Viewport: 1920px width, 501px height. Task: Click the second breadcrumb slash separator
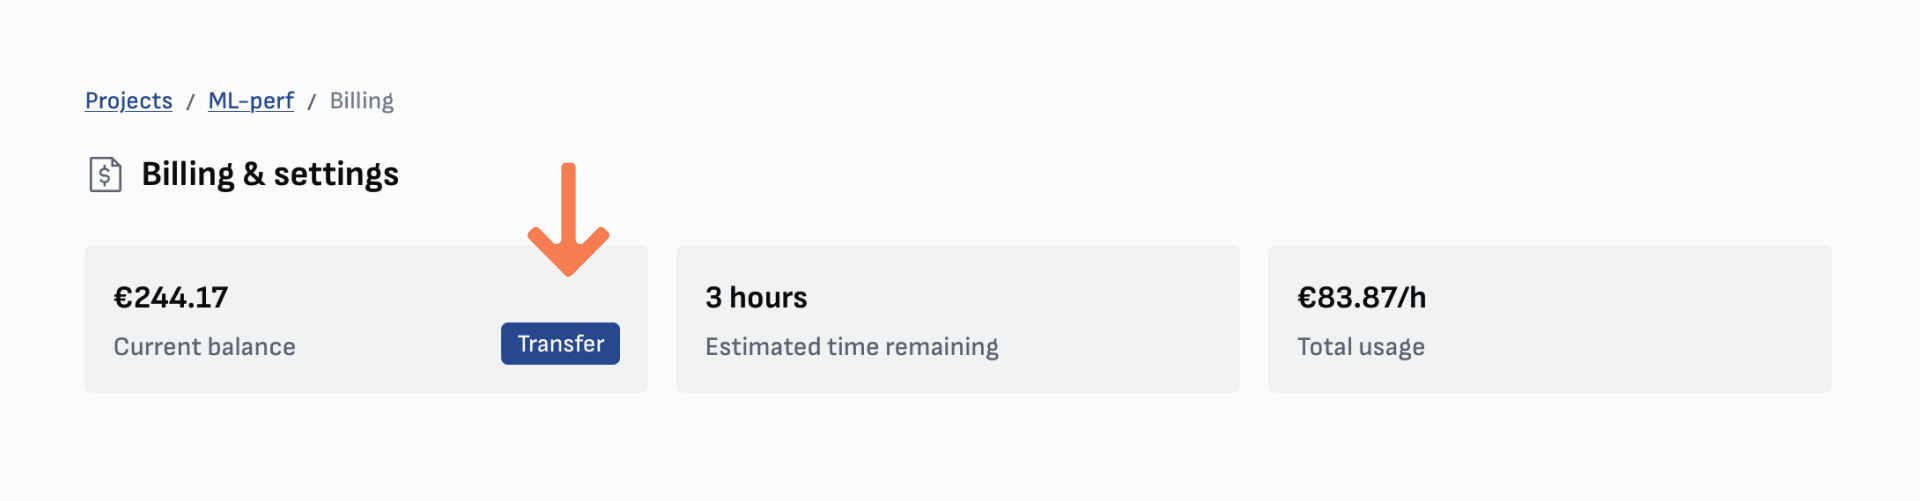tap(311, 102)
